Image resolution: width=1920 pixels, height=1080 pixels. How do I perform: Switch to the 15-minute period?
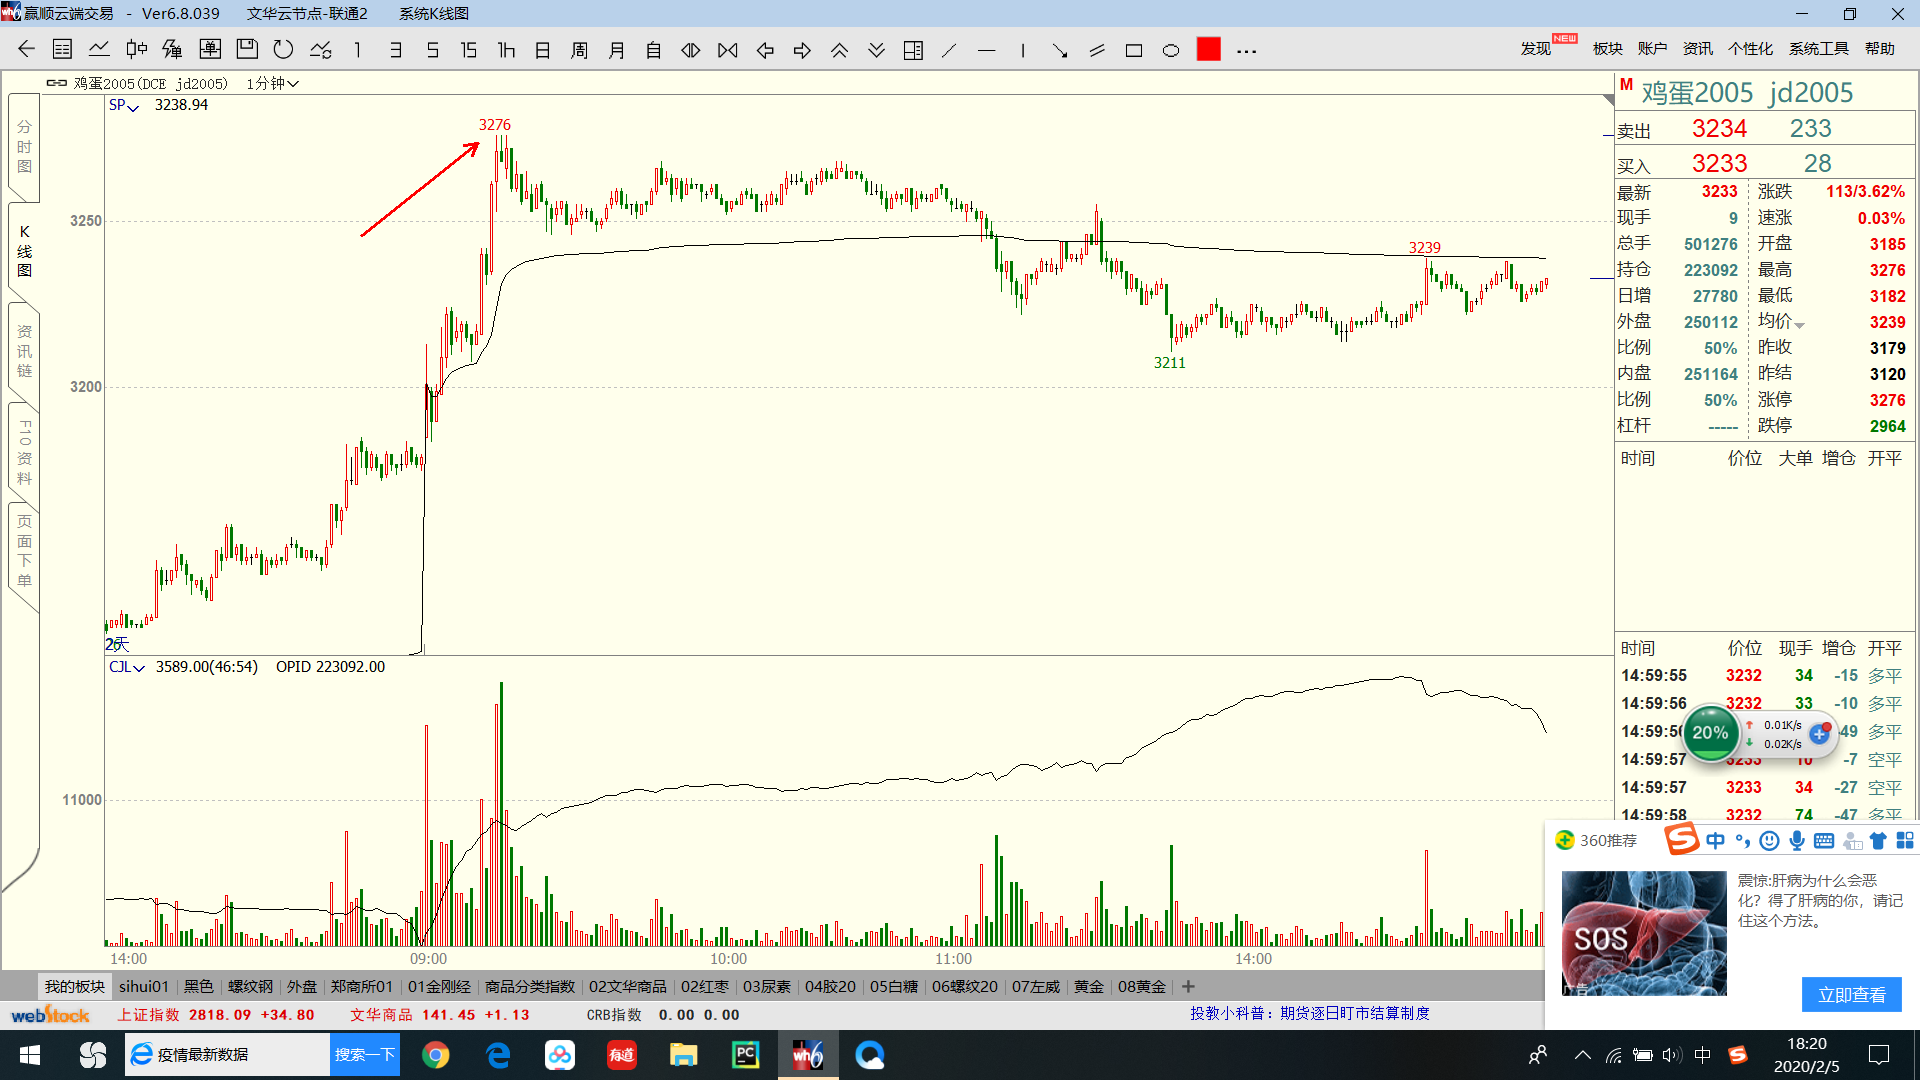pyautogui.click(x=468, y=50)
